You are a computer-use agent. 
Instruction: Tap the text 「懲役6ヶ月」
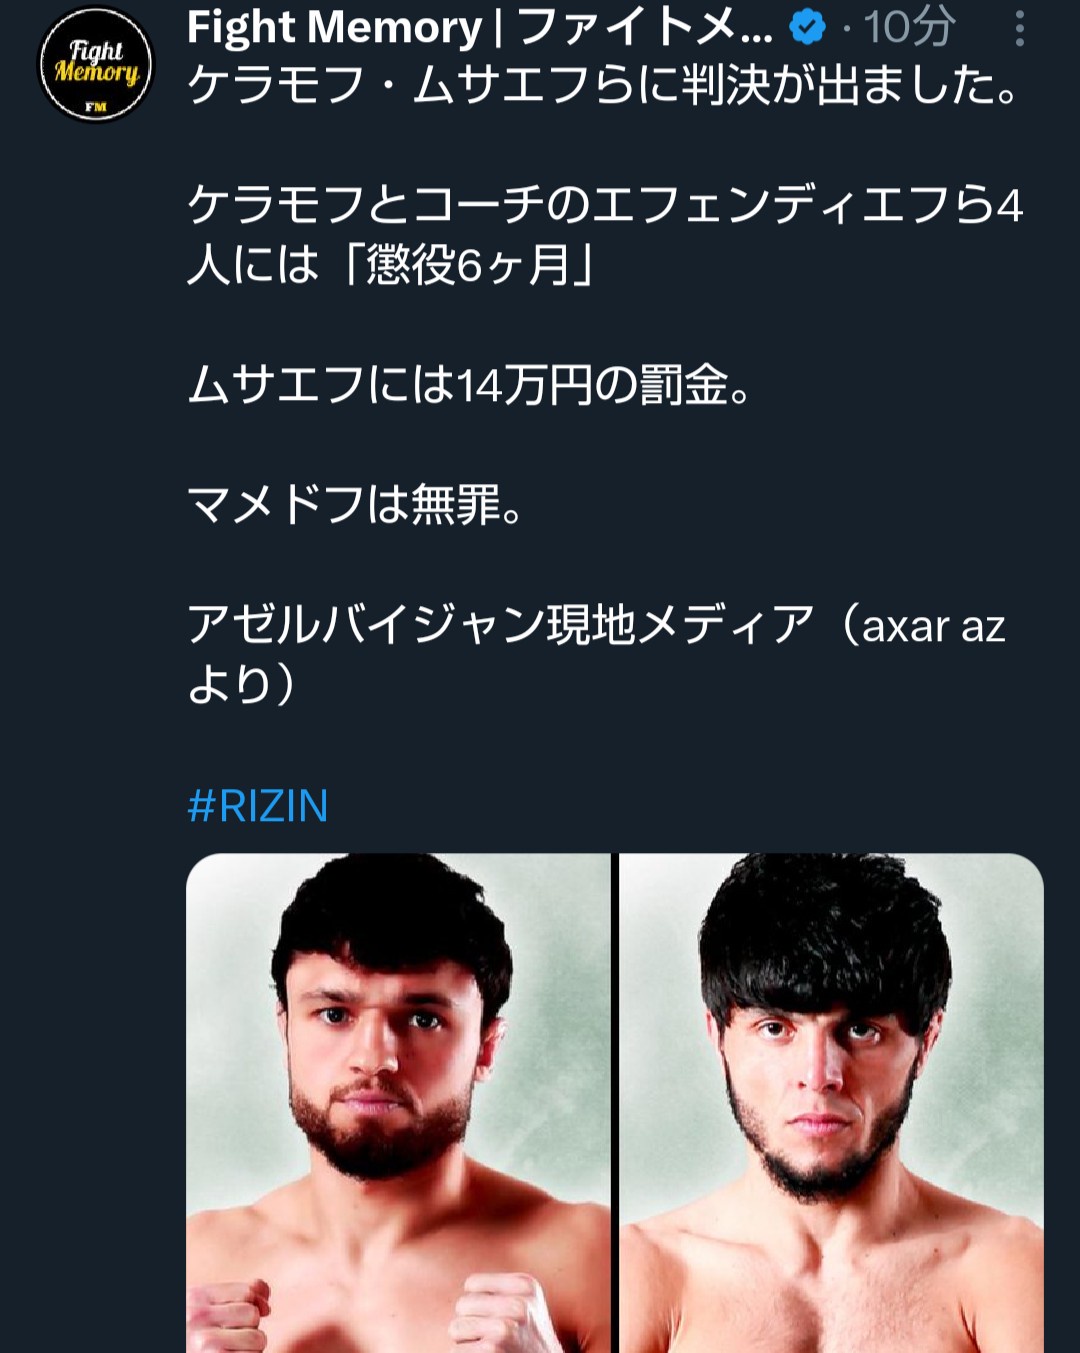click(x=468, y=266)
